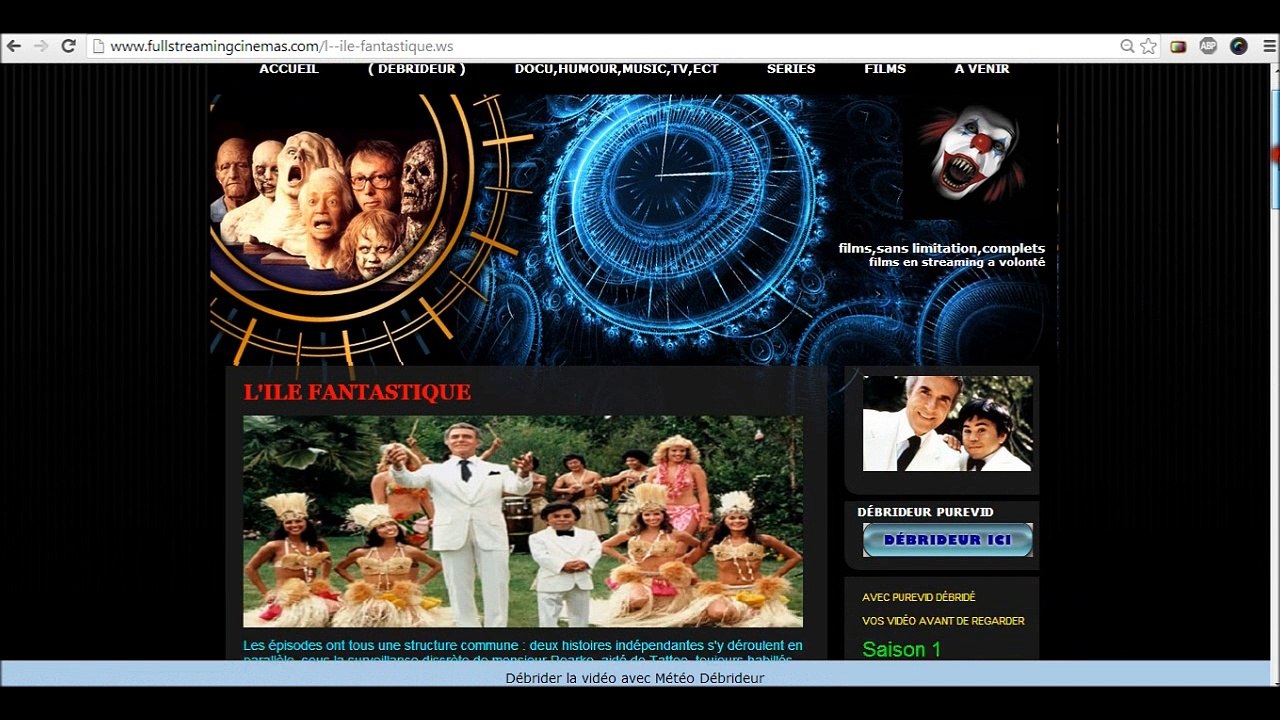Click the L'ILE FANTASTIQUE title heading
Viewport: 1280px width, 720px height.
click(357, 392)
